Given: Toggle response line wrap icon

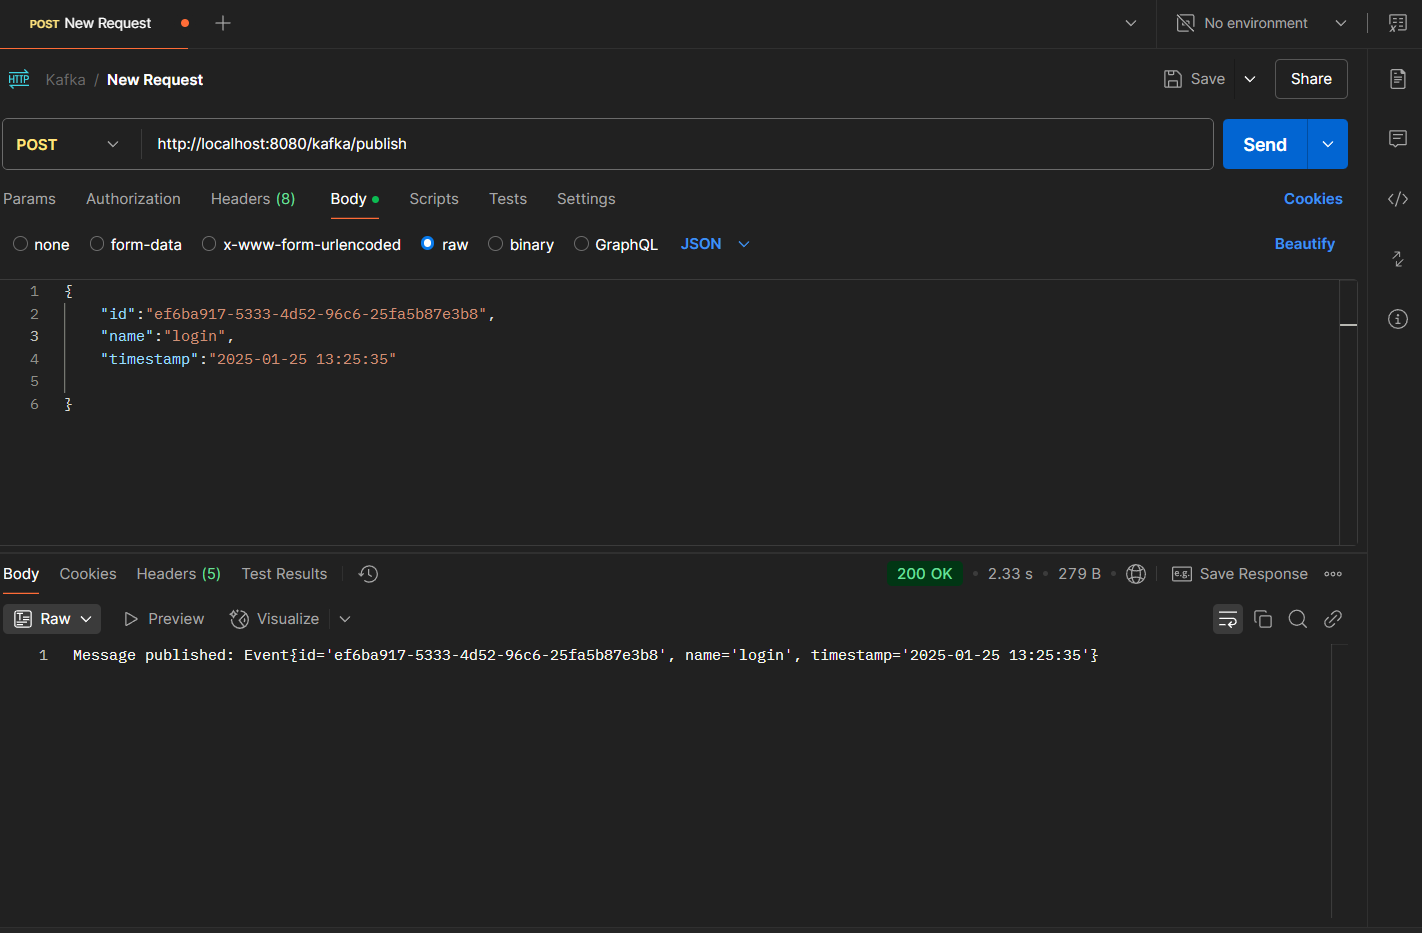Looking at the screenshot, I should pos(1228,619).
